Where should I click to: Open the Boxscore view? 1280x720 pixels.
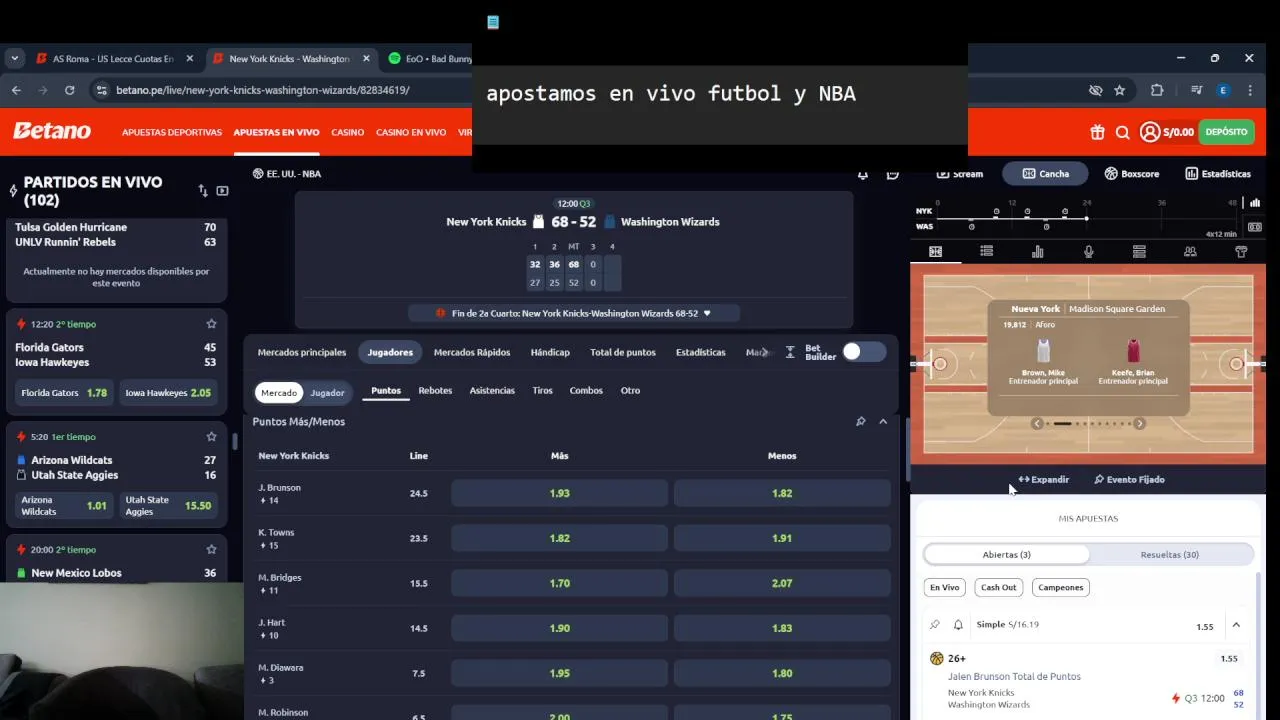(x=1132, y=174)
